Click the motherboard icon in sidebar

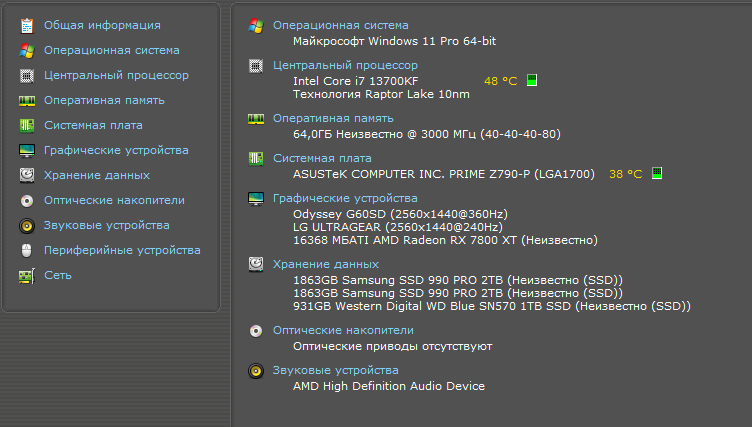(x=27, y=125)
